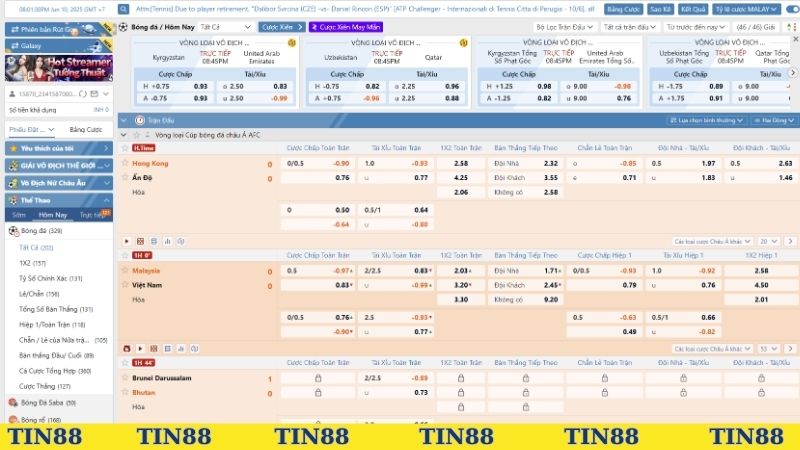Open the Bảng Cược top button
The image size is (800, 450).
(x=623, y=9)
